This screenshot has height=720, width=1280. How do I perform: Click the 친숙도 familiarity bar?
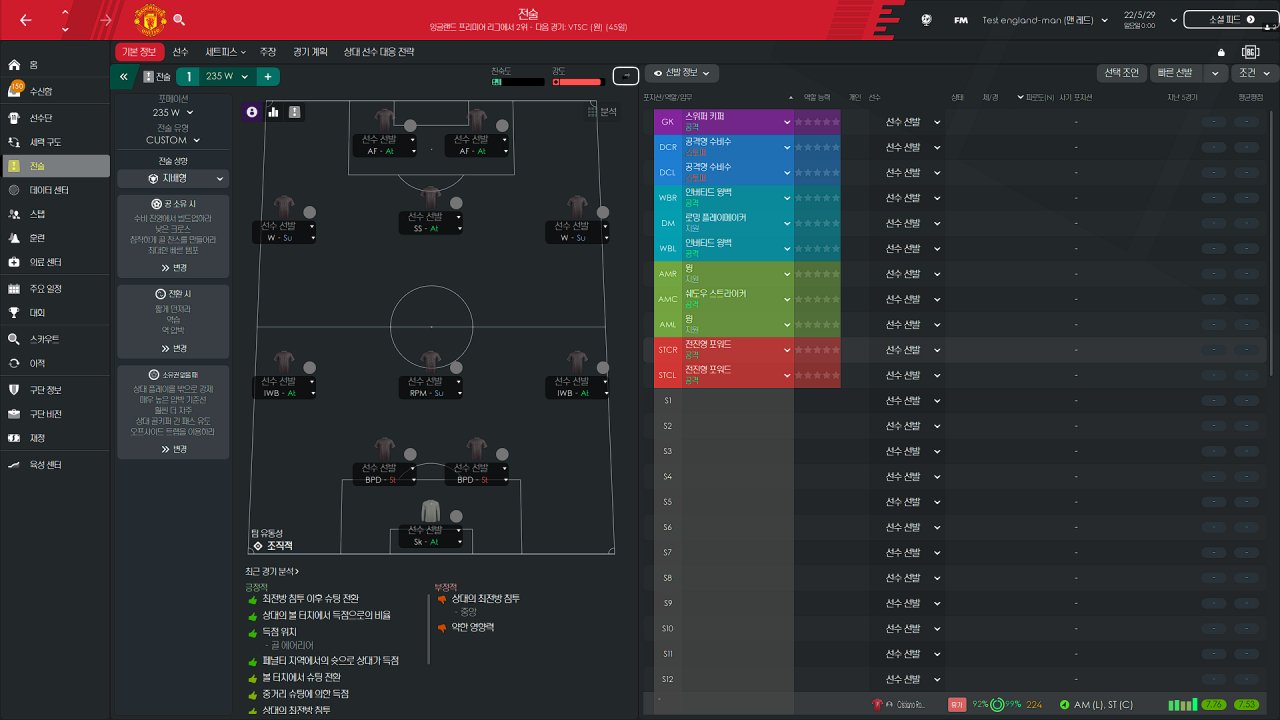click(x=519, y=82)
